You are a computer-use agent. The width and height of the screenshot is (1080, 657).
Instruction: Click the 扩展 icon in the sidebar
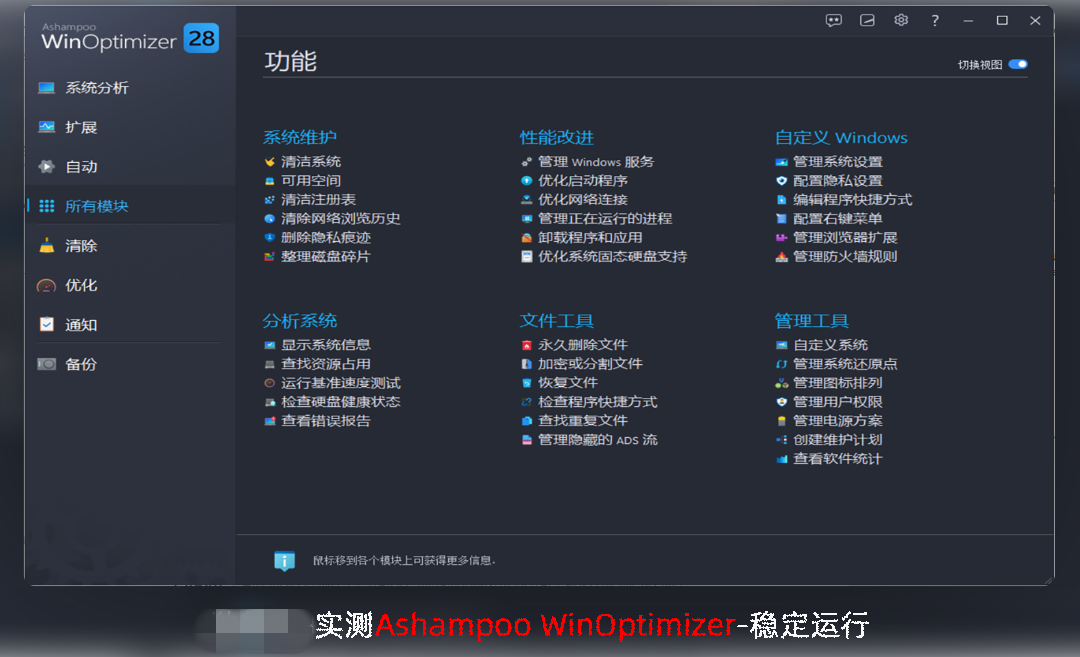point(46,127)
